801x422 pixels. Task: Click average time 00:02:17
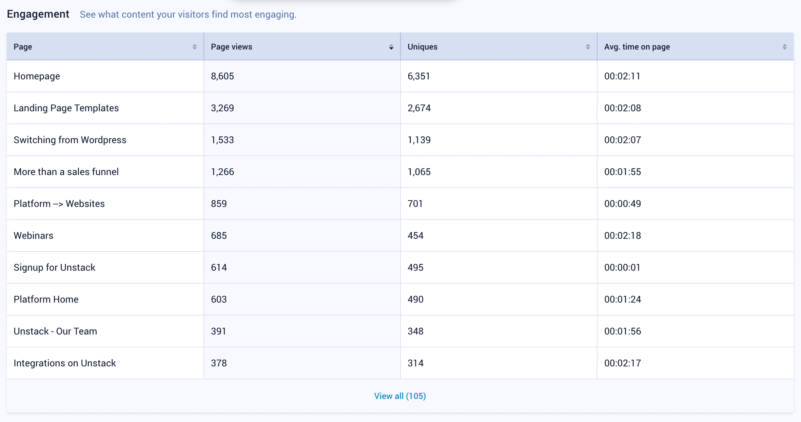coord(622,363)
